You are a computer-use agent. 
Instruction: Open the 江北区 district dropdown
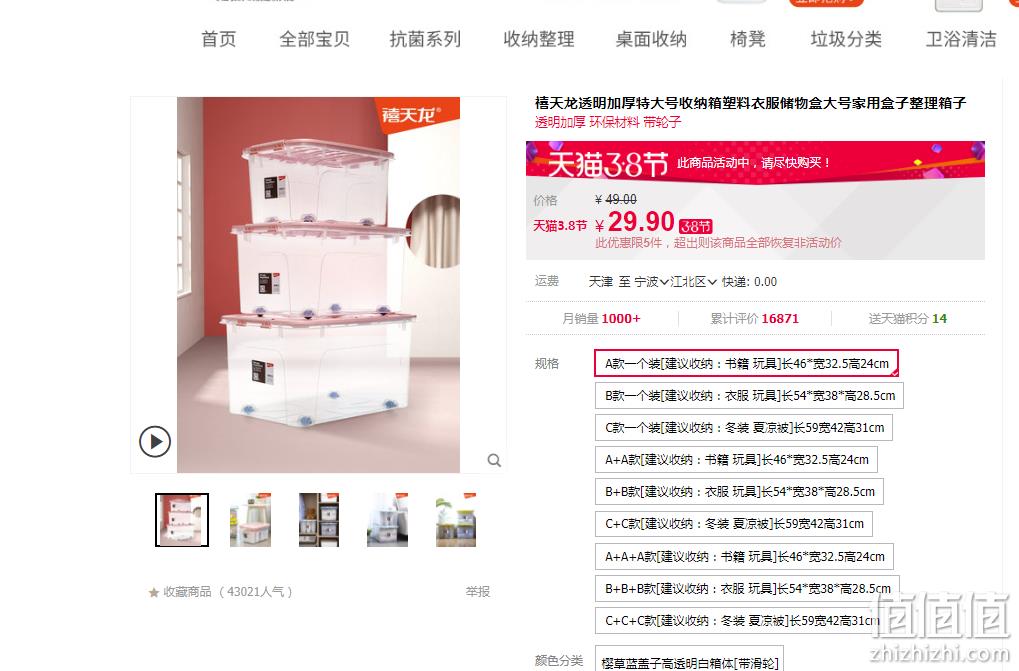click(693, 282)
